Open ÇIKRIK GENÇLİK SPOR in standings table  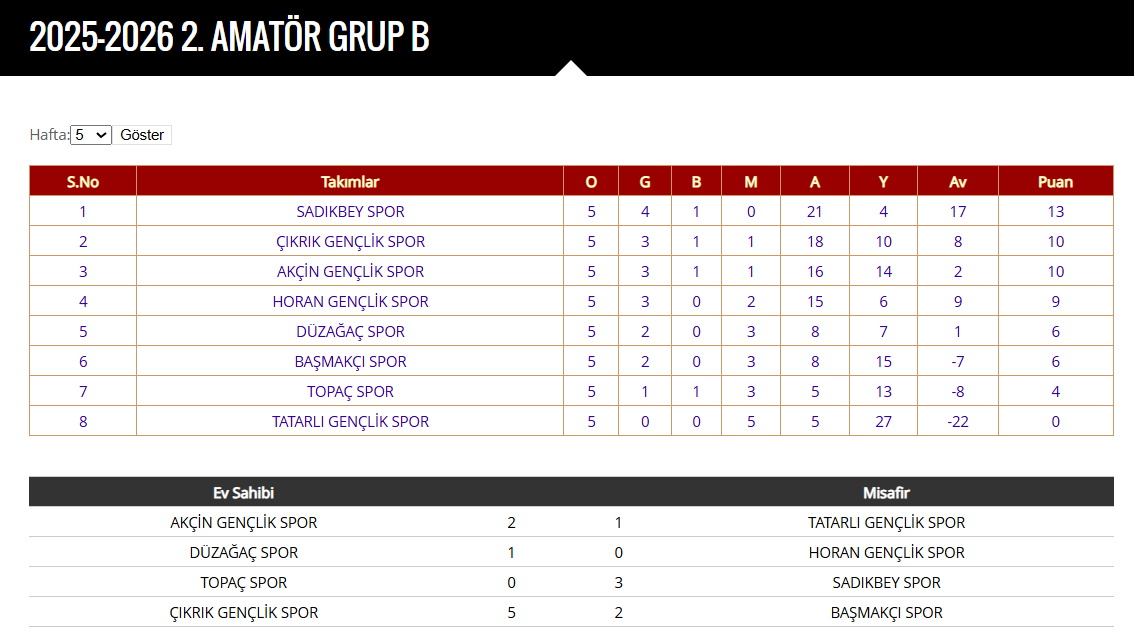tap(350, 242)
